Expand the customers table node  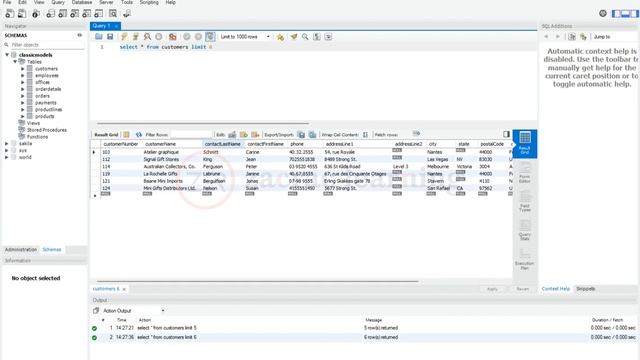click(x=23, y=69)
